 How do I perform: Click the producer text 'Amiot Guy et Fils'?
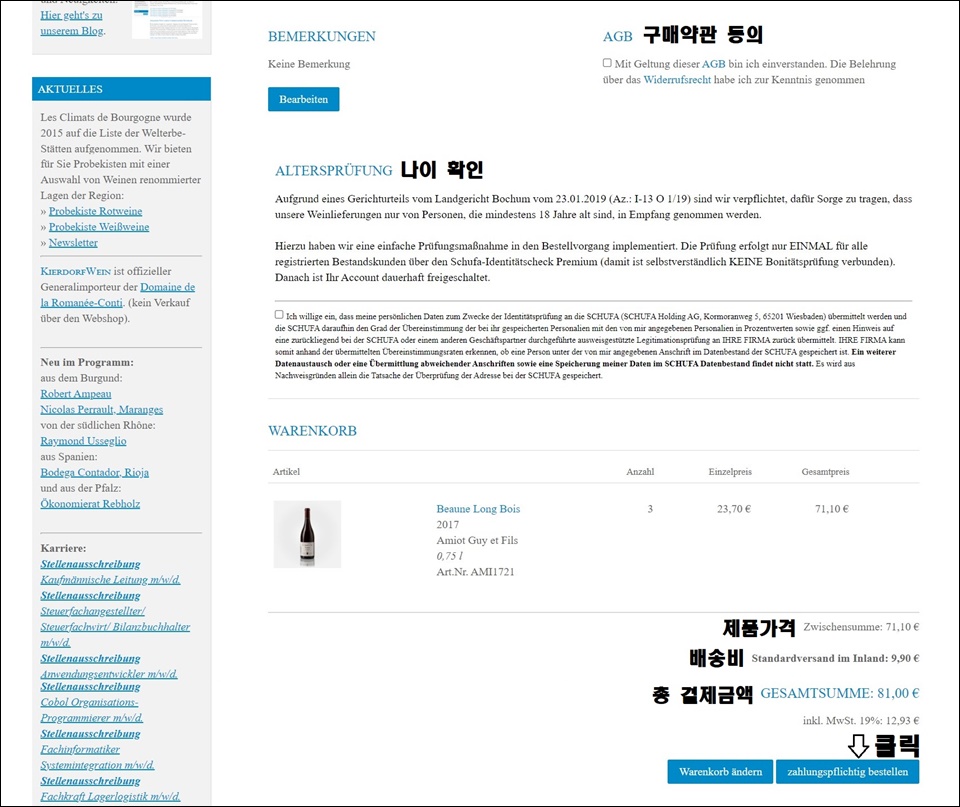point(477,541)
